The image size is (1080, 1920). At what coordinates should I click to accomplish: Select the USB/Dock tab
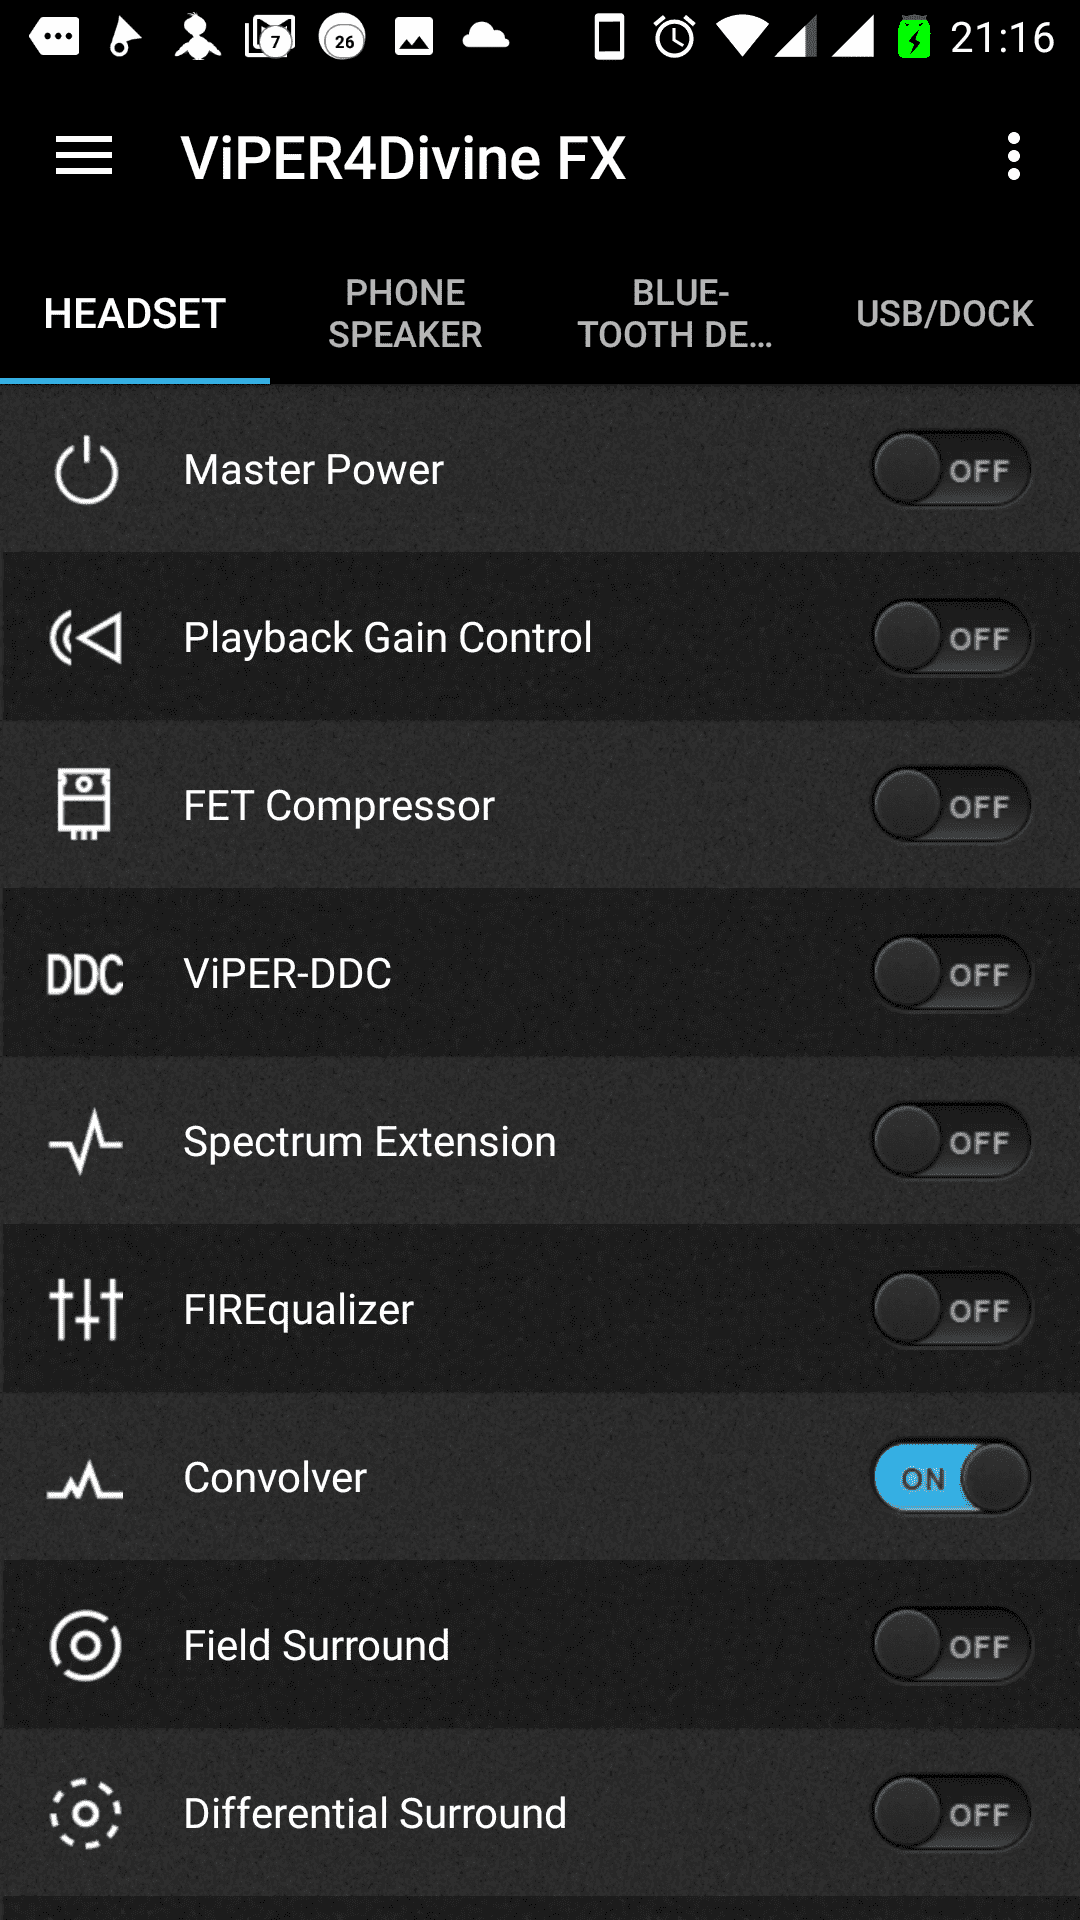[945, 314]
